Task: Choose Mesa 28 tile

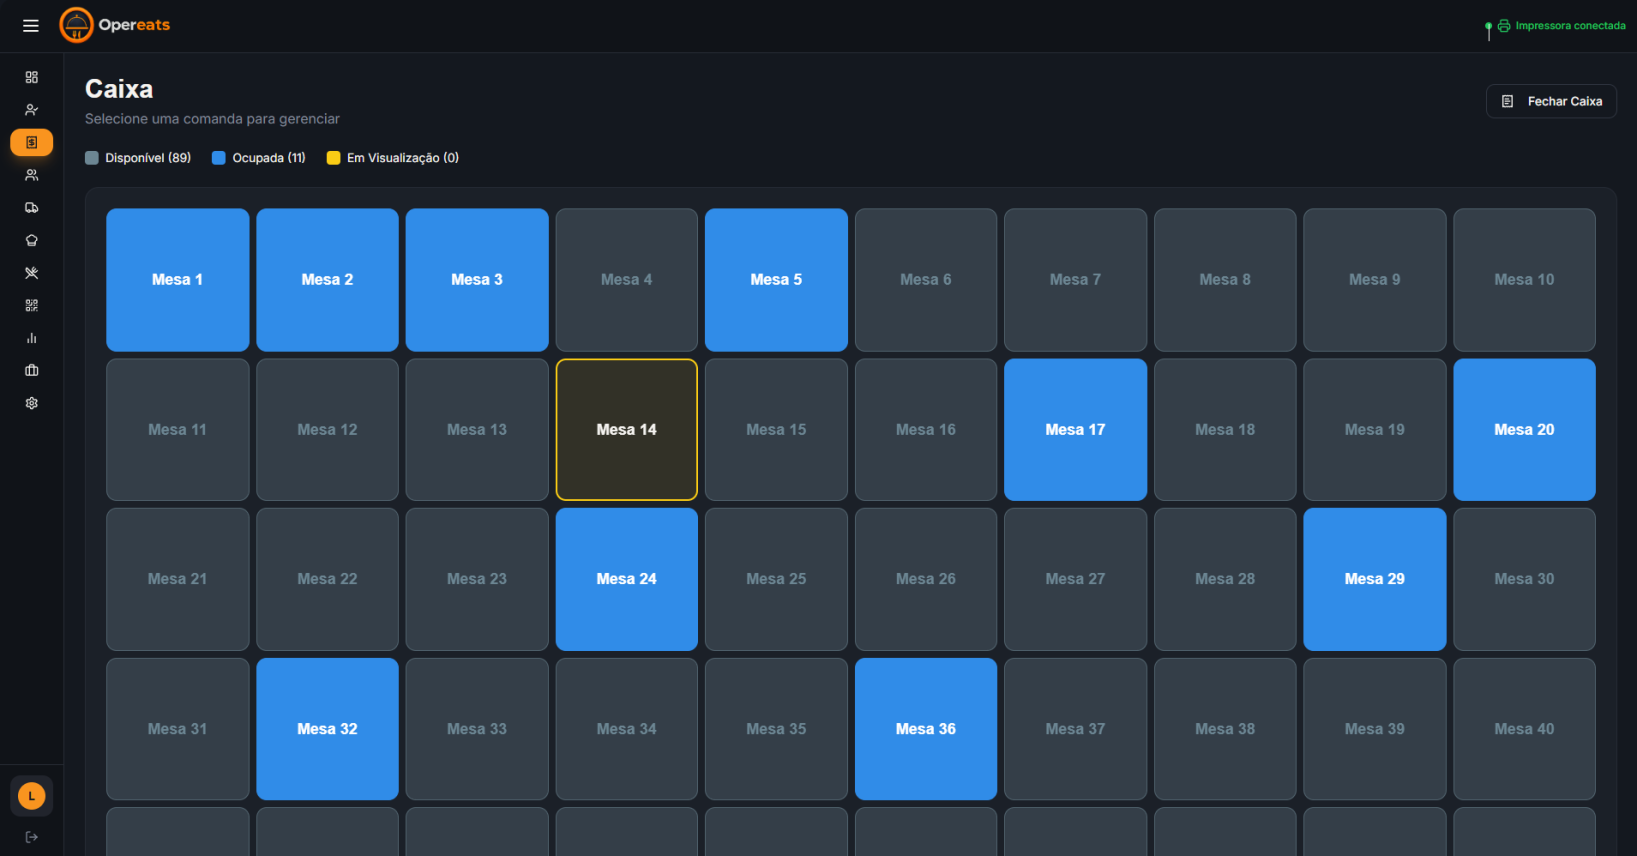Action: tap(1225, 579)
